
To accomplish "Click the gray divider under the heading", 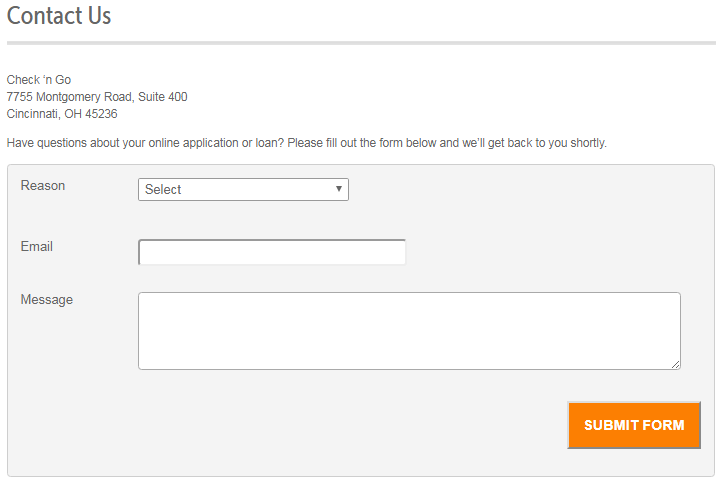I will [361, 43].
